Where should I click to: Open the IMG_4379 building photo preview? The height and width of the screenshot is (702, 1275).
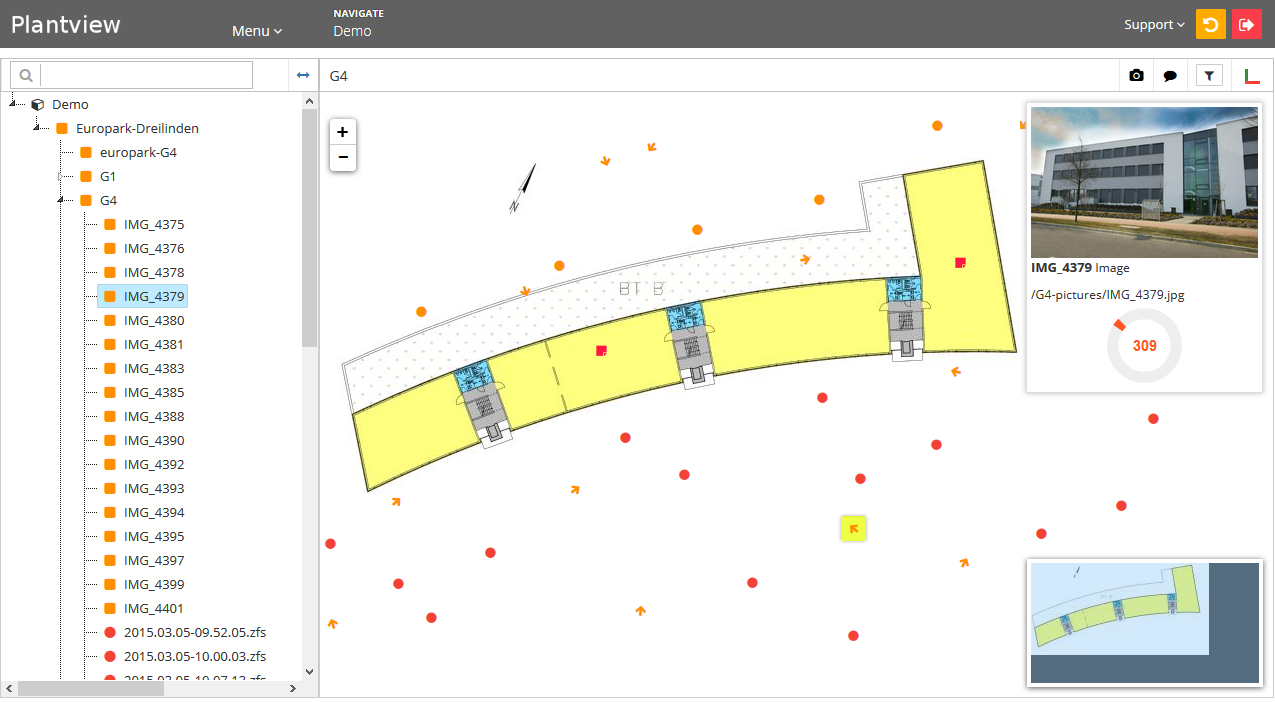point(1144,182)
